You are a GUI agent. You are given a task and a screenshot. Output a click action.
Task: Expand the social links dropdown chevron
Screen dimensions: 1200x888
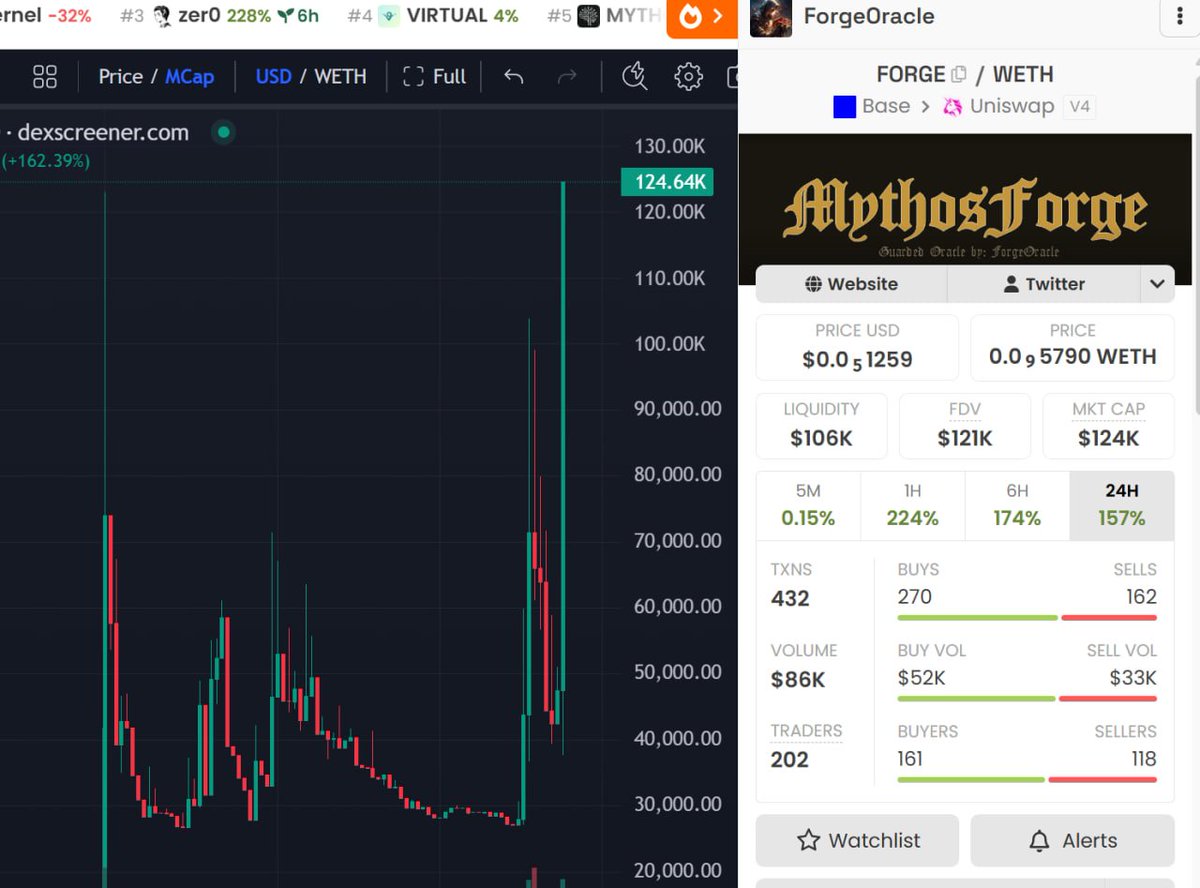point(1157,284)
